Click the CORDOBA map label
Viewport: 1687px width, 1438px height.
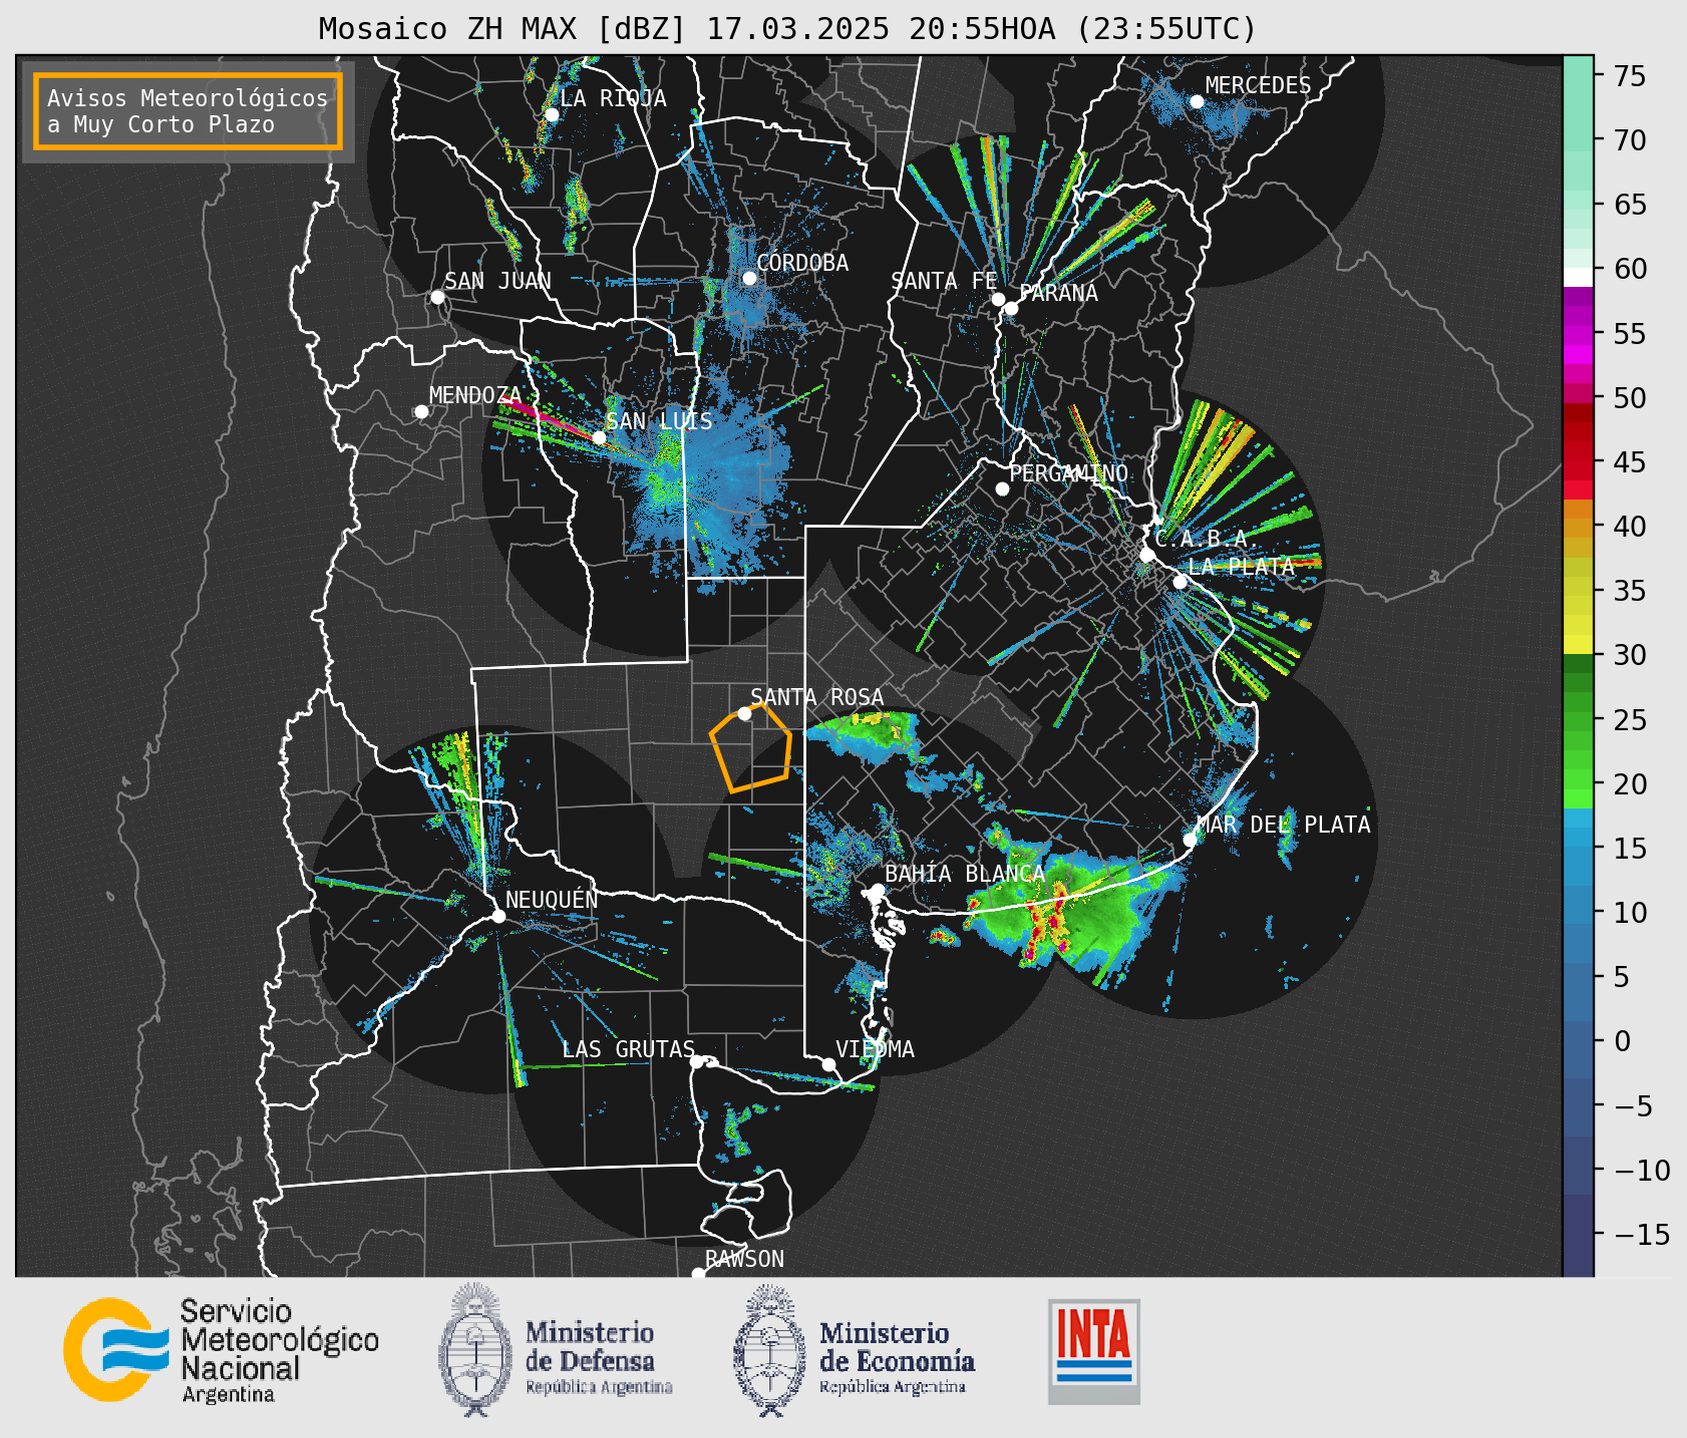point(803,263)
